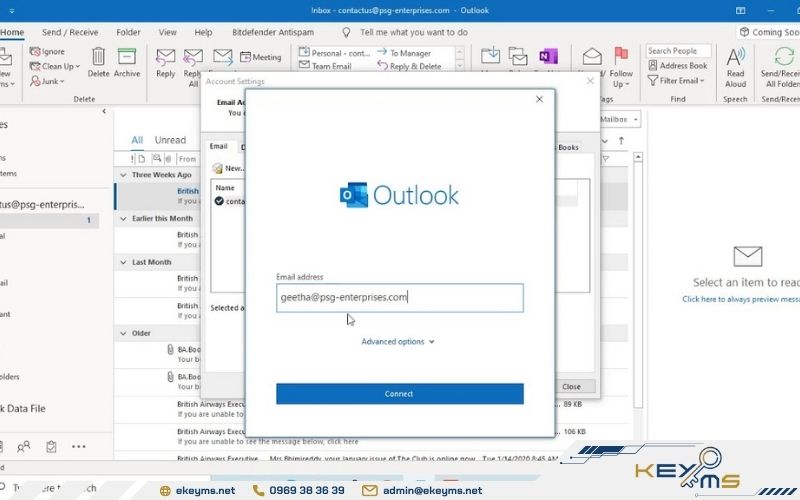Click in the Email address field
This screenshot has height=500, width=800.
tap(399, 297)
